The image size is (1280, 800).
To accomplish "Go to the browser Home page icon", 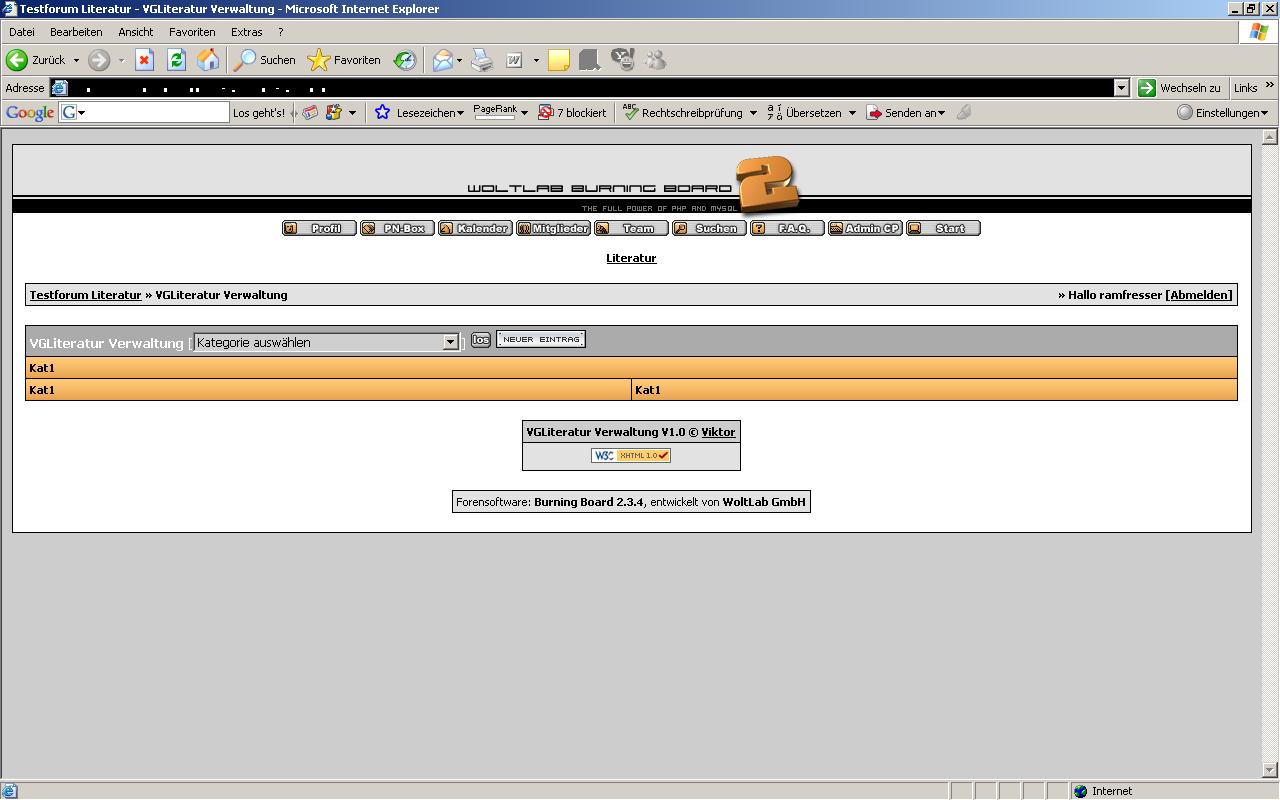I will coord(208,60).
